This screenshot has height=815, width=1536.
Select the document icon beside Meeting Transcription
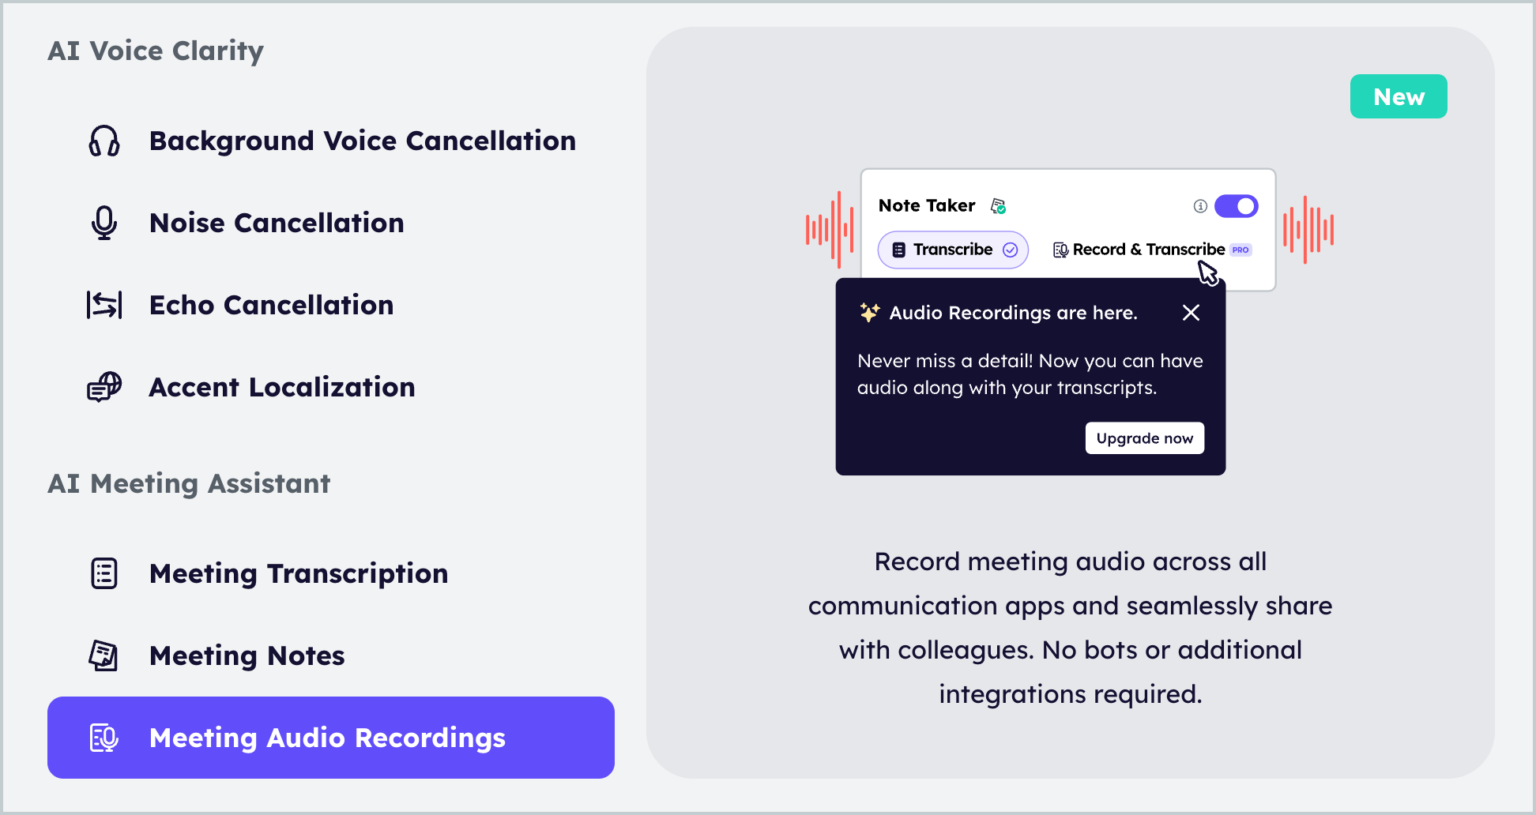point(103,573)
